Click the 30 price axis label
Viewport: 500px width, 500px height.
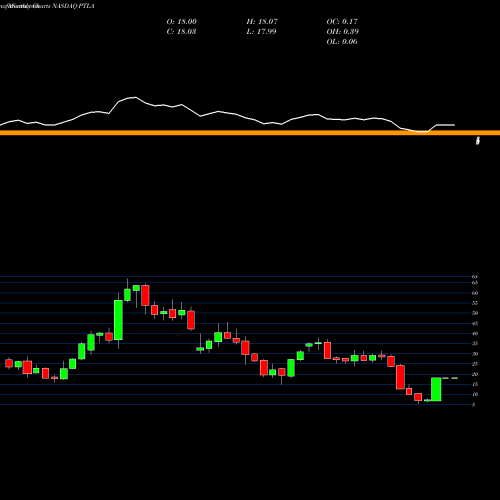click(475, 354)
